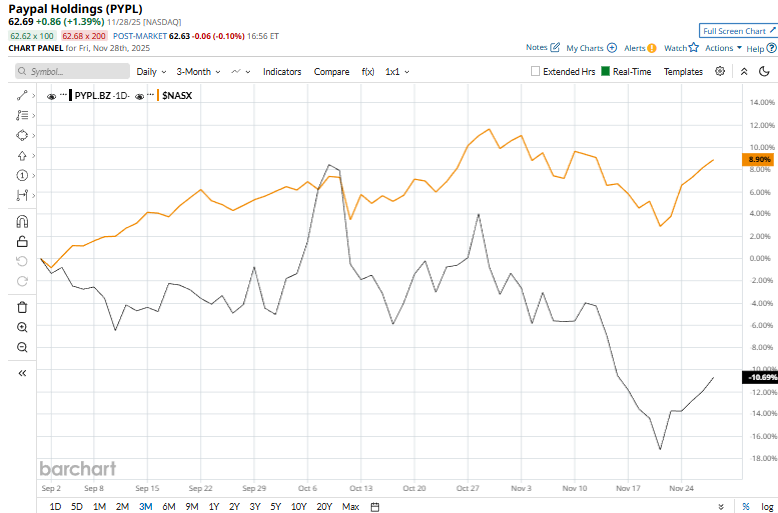The height and width of the screenshot is (513, 778).
Task: Open the Compare menu
Action: pos(331,71)
